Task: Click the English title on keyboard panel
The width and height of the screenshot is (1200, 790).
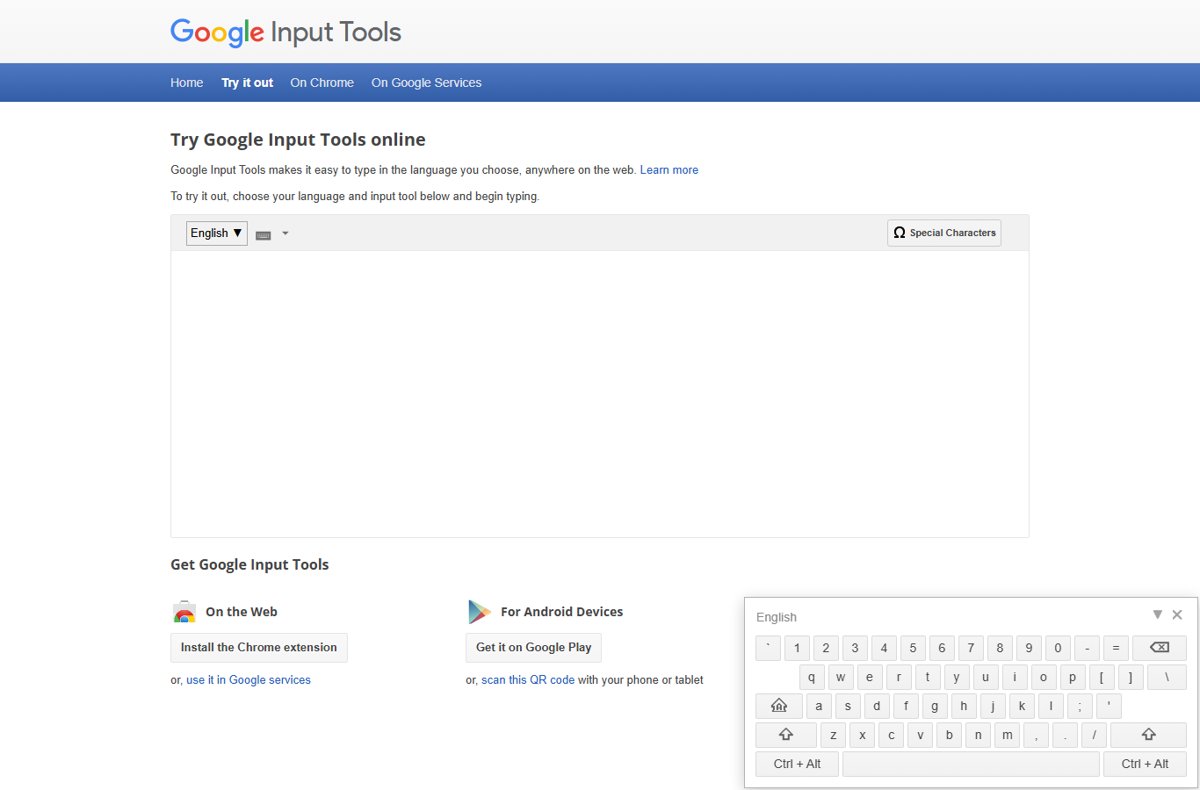Action: [776, 617]
